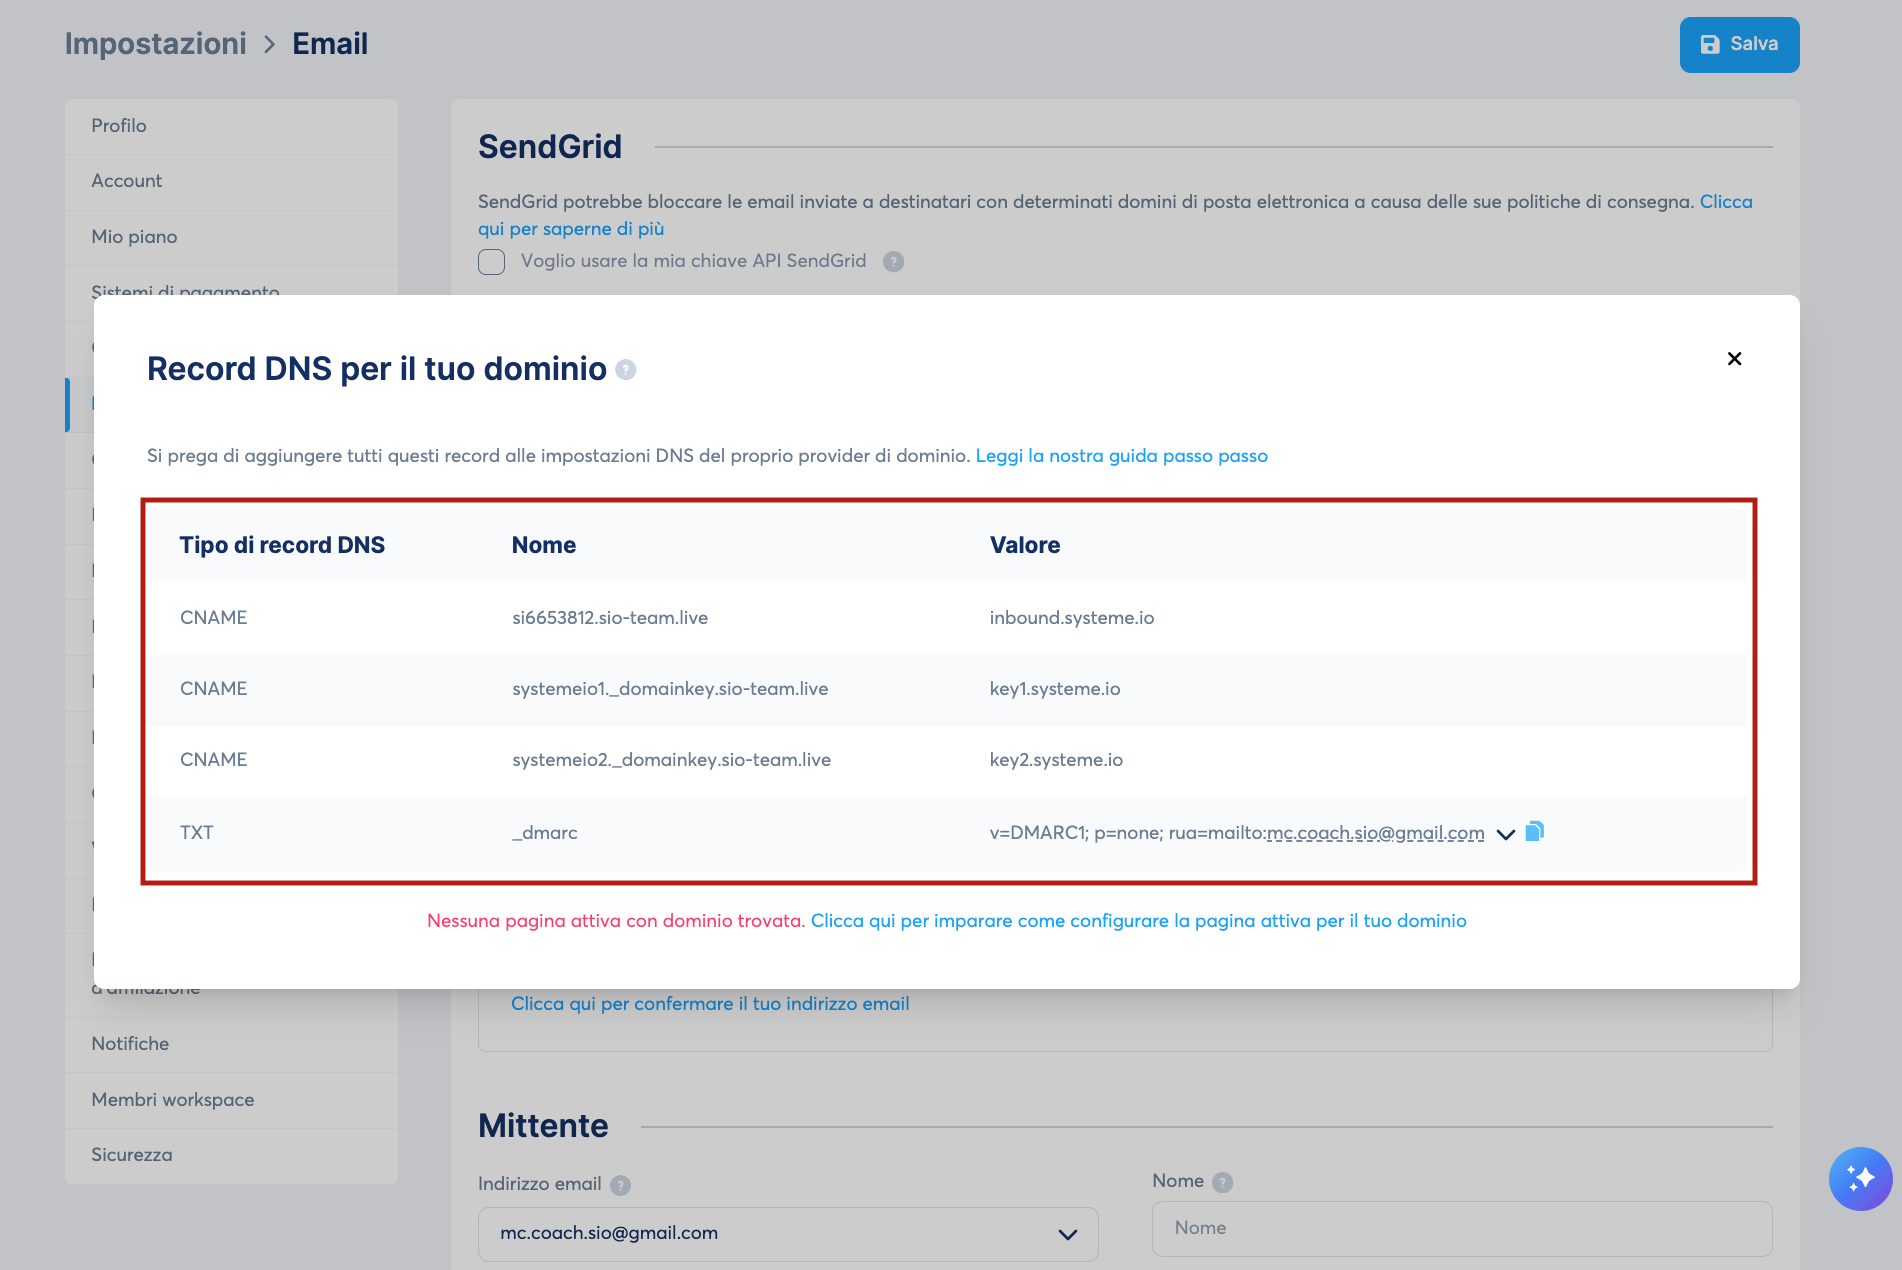Open the step-by-step guide link
The width and height of the screenshot is (1902, 1270).
pyautogui.click(x=1121, y=456)
